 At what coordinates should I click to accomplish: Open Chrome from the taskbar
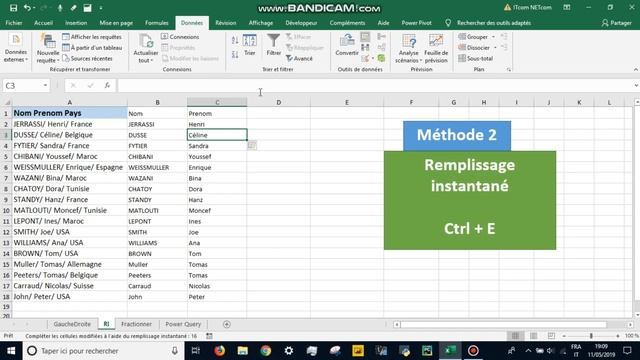click(266, 351)
